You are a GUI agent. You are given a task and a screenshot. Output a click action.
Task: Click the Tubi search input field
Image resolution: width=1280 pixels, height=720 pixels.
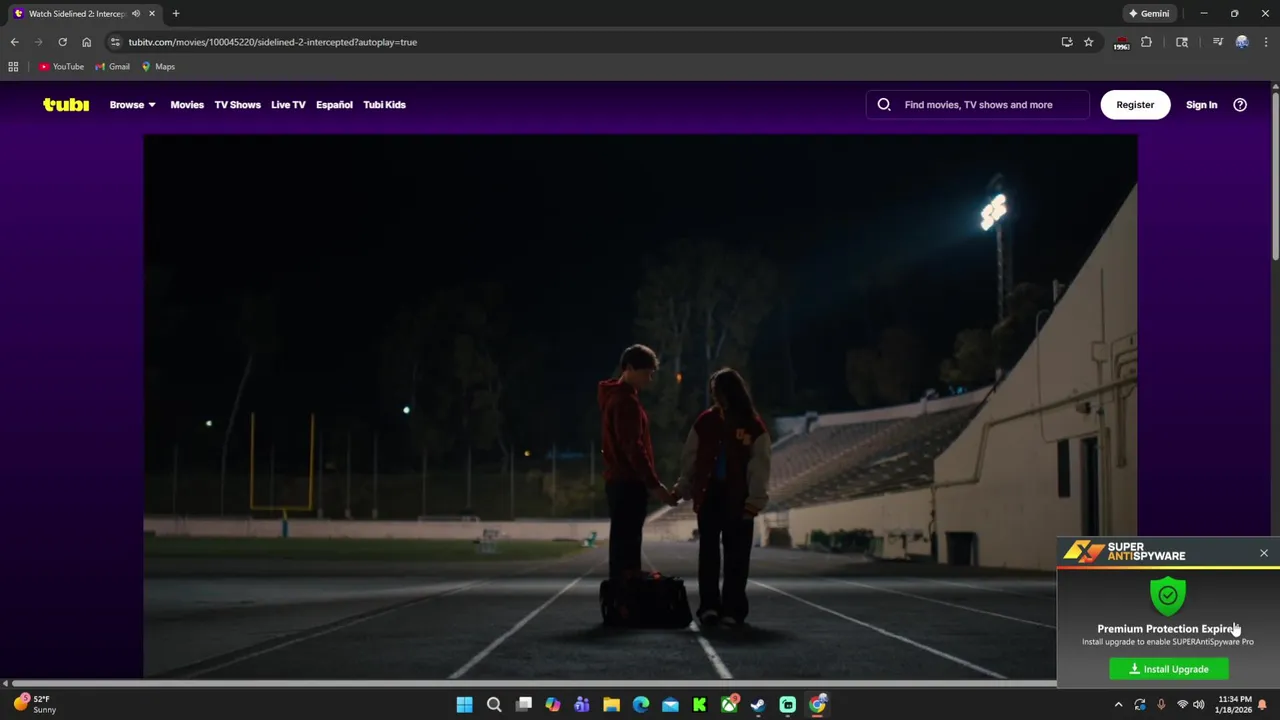click(978, 104)
